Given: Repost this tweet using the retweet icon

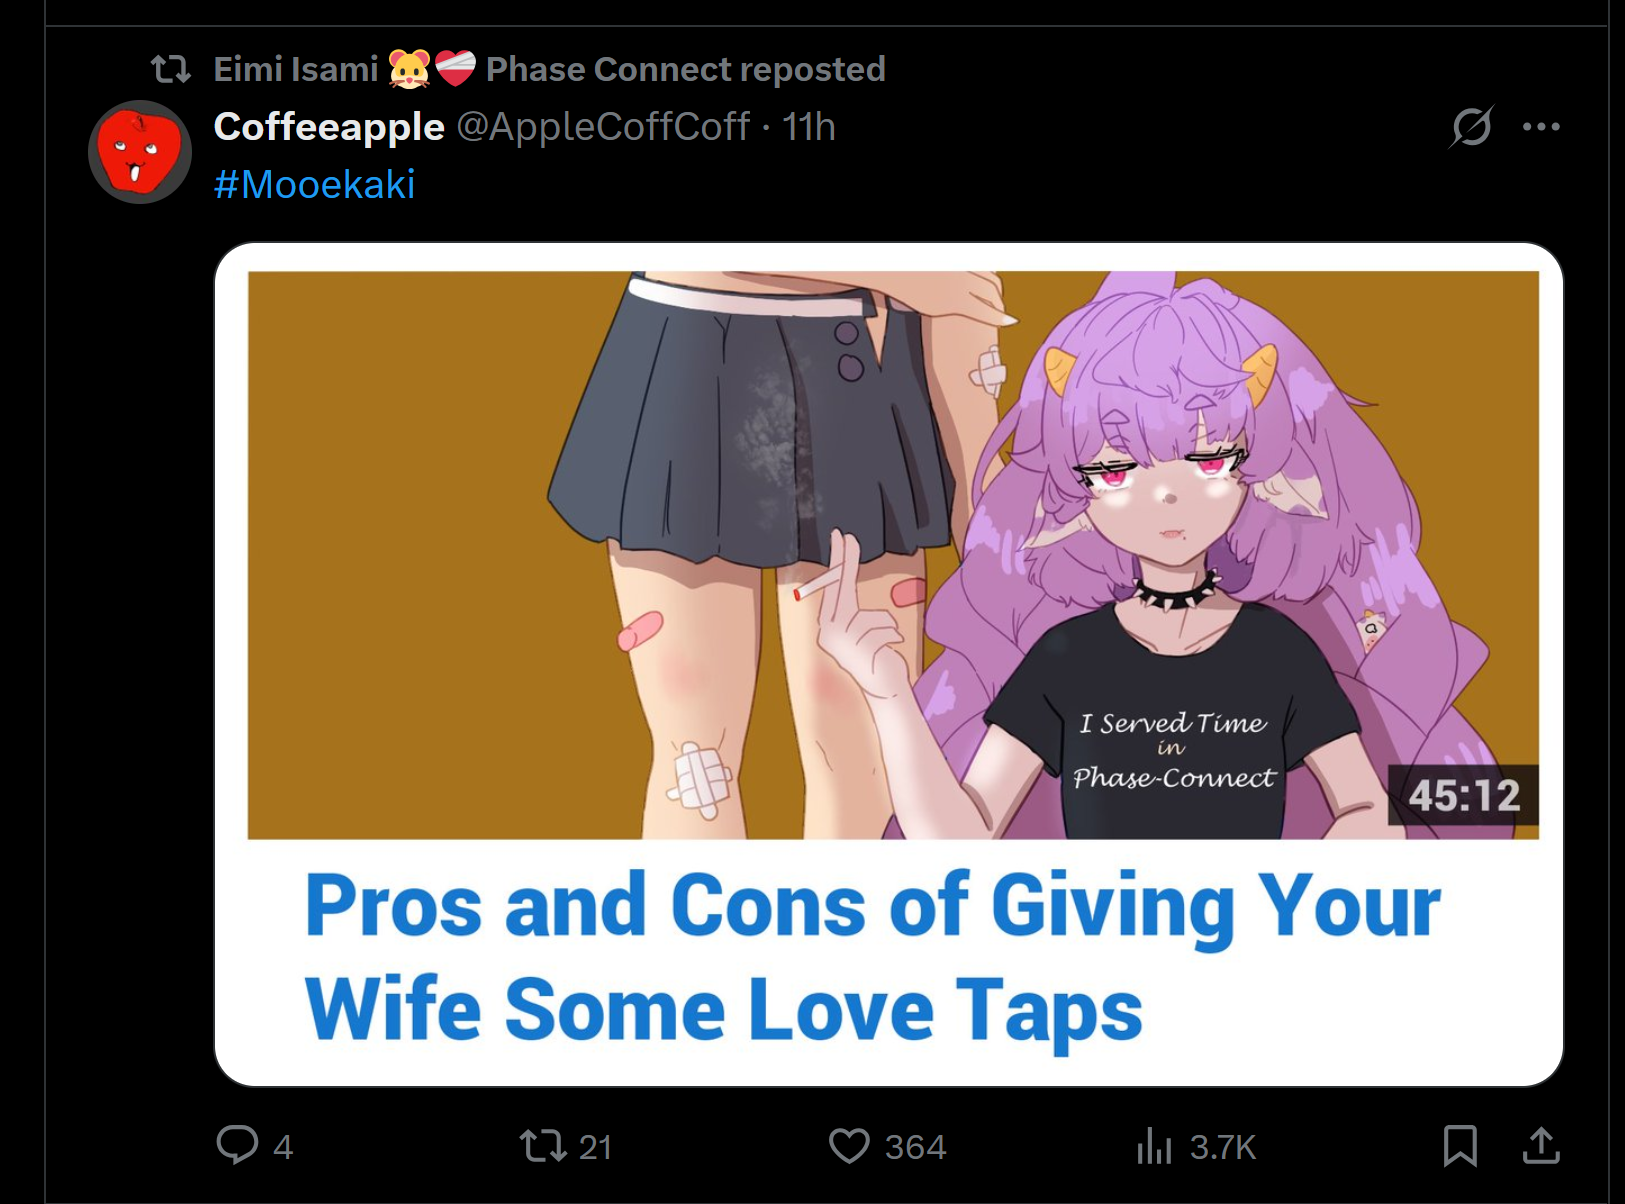Looking at the screenshot, I should click(x=543, y=1145).
